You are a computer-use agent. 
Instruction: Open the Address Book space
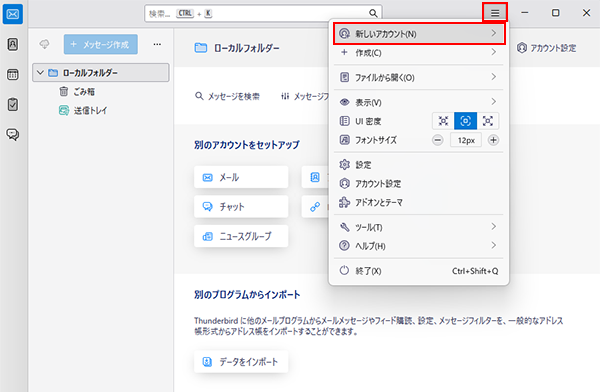point(13,44)
